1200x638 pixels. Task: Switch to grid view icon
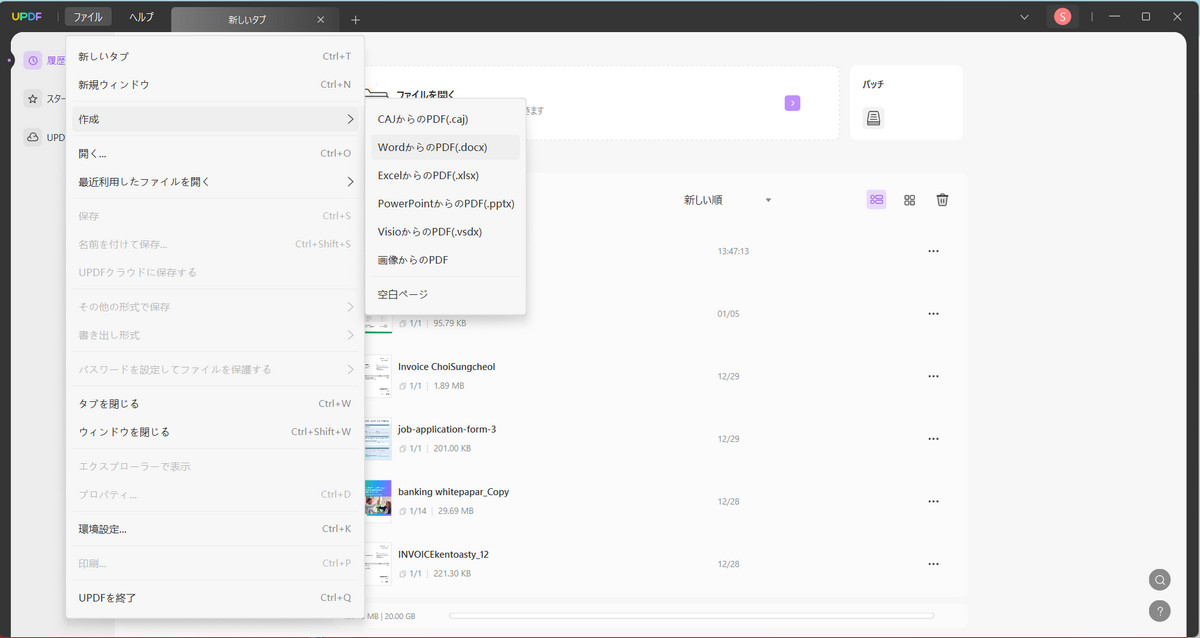coord(909,200)
